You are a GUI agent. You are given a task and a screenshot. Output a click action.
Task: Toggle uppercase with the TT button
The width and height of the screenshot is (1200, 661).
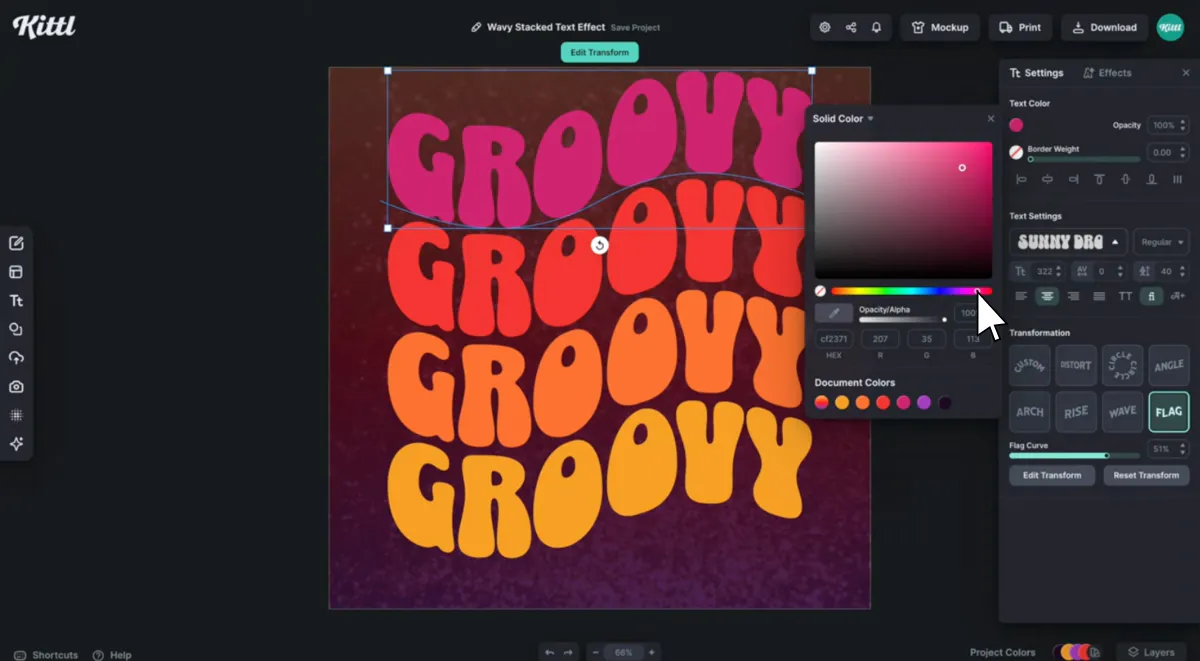pyautogui.click(x=1125, y=296)
